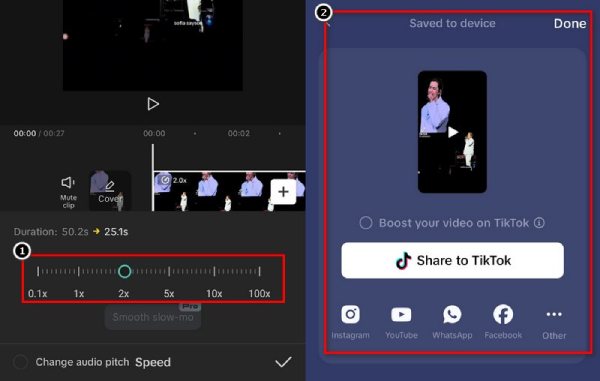
Task: Click the 00:00 timeline ruler mark
Action: point(154,133)
